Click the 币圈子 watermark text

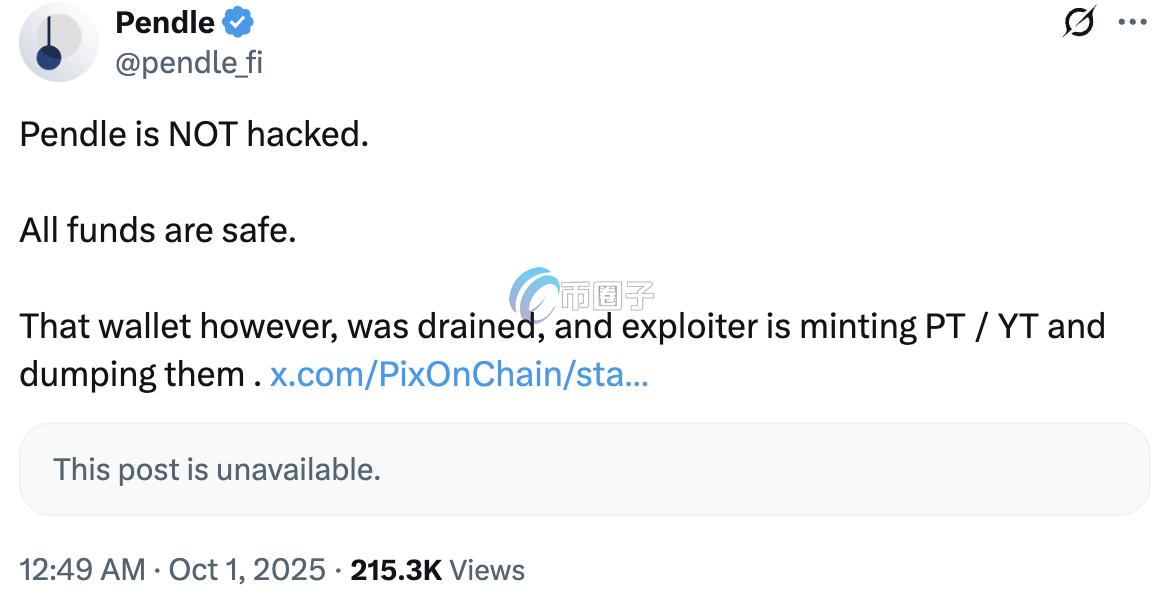point(607,294)
